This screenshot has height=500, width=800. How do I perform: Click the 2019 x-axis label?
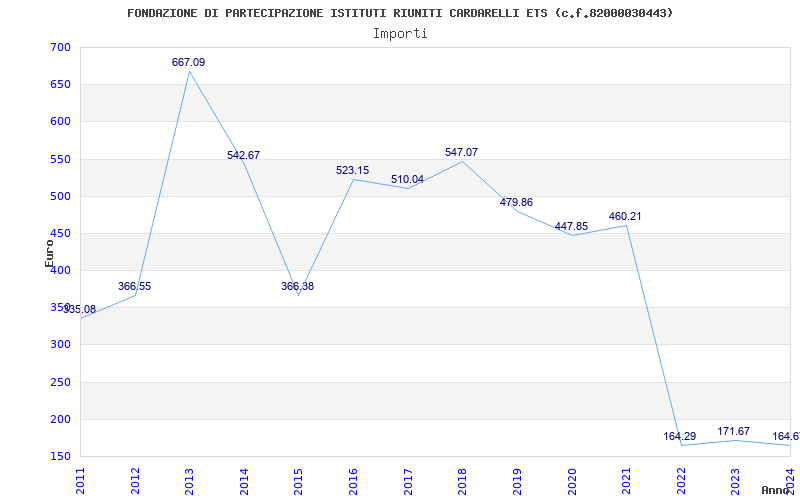[517, 481]
